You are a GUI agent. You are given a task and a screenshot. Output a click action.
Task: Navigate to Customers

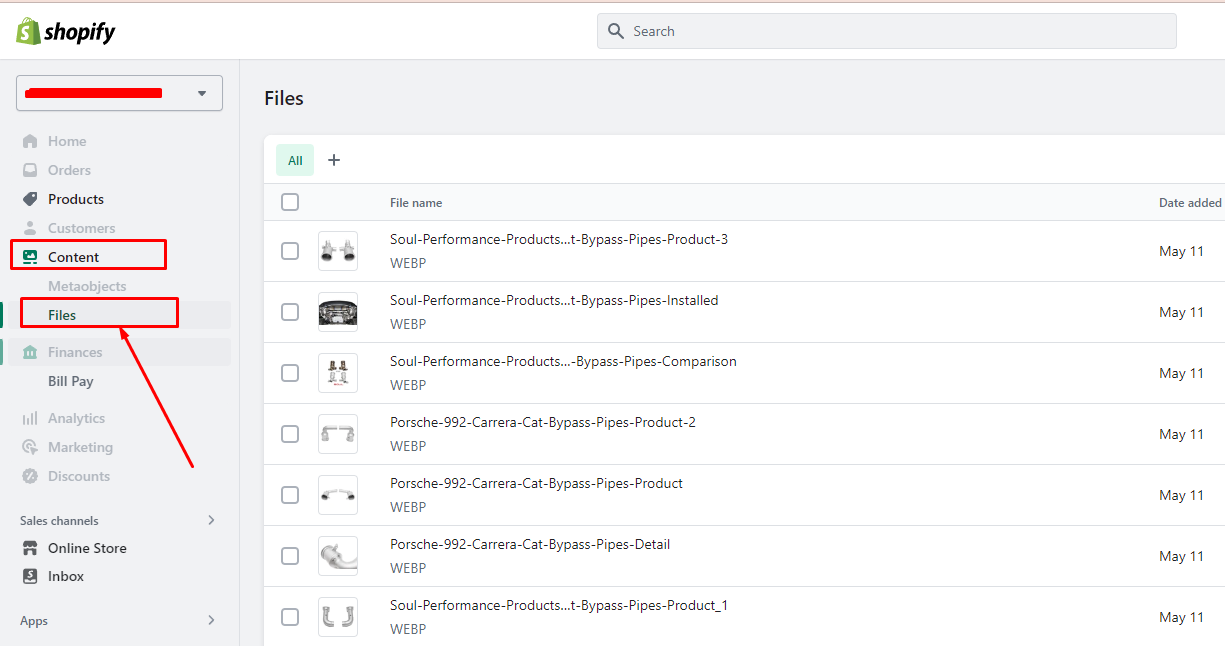pyautogui.click(x=81, y=228)
